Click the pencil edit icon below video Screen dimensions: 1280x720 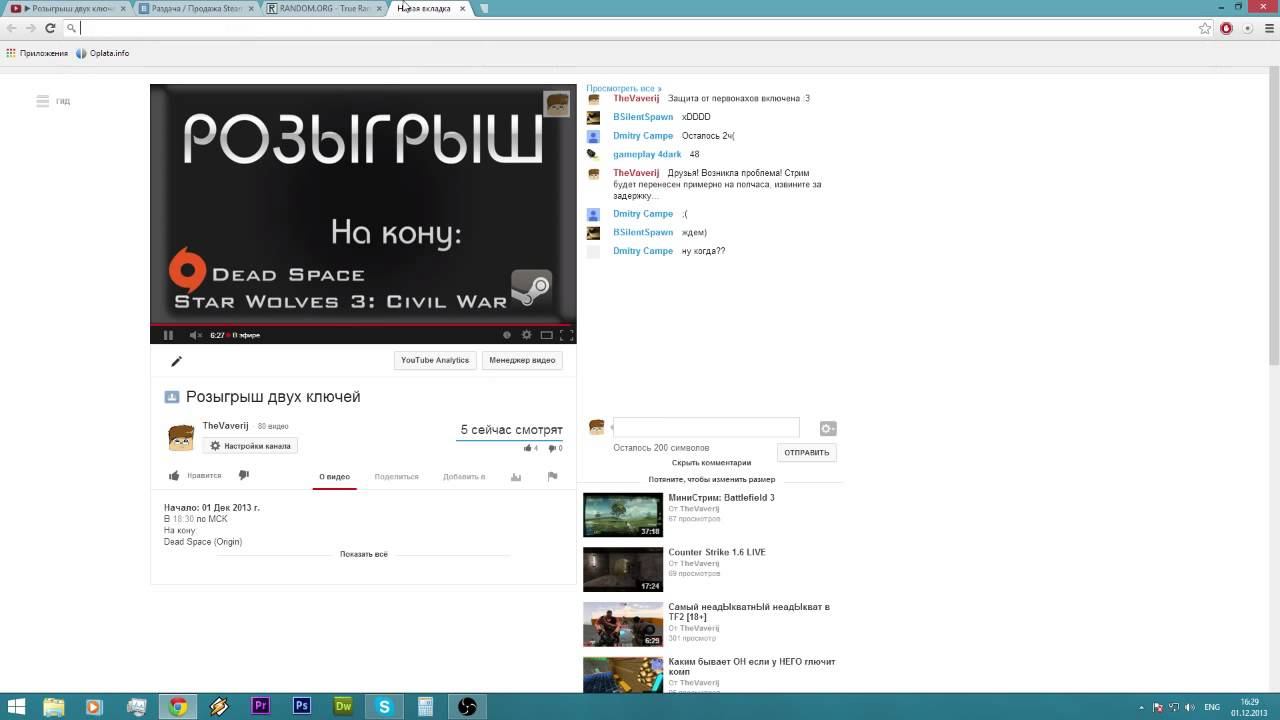[177, 361]
